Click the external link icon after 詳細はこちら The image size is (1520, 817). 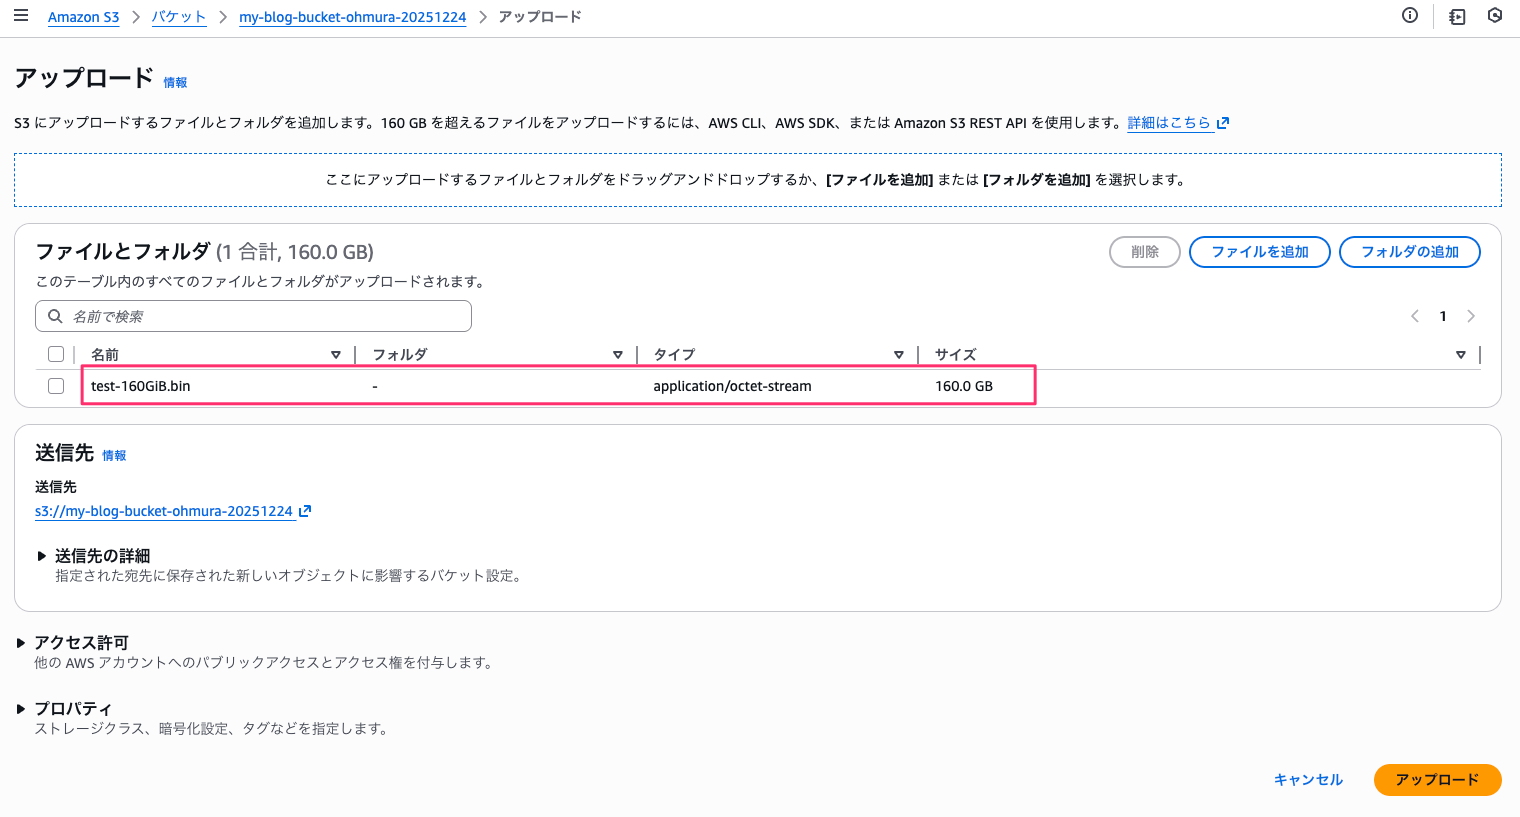tap(1222, 122)
